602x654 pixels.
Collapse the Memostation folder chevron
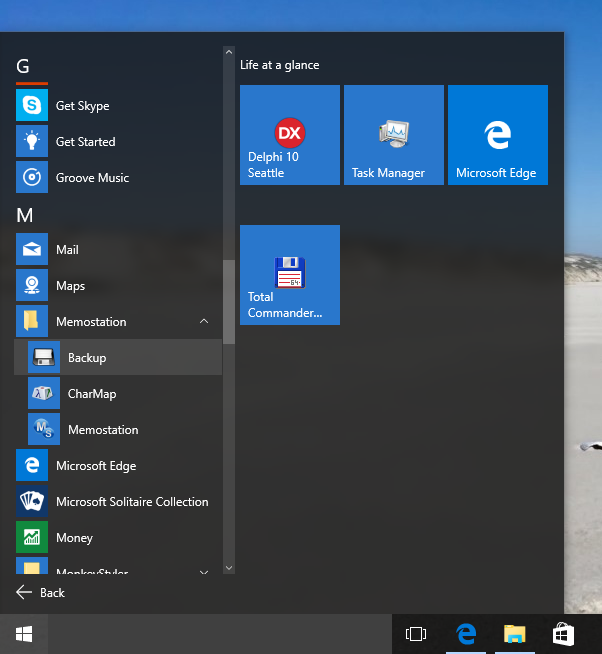pyautogui.click(x=204, y=321)
